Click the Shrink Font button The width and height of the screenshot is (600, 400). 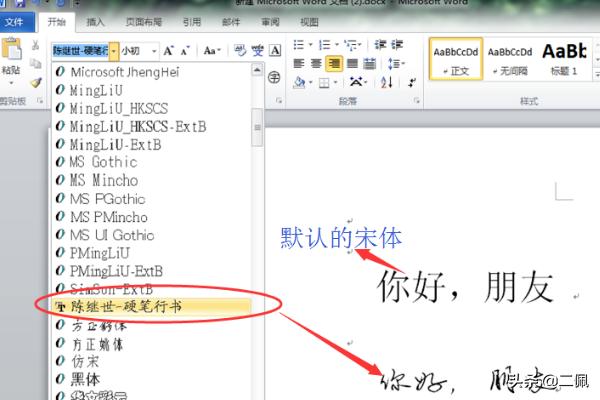[186, 50]
